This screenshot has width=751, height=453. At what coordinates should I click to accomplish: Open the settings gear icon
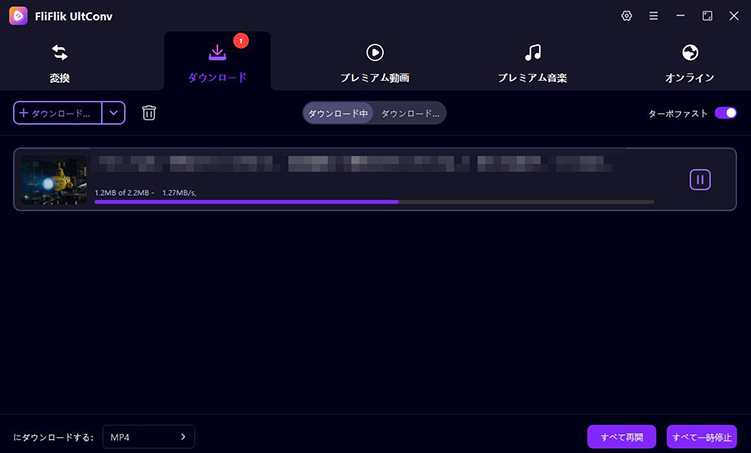pos(627,16)
